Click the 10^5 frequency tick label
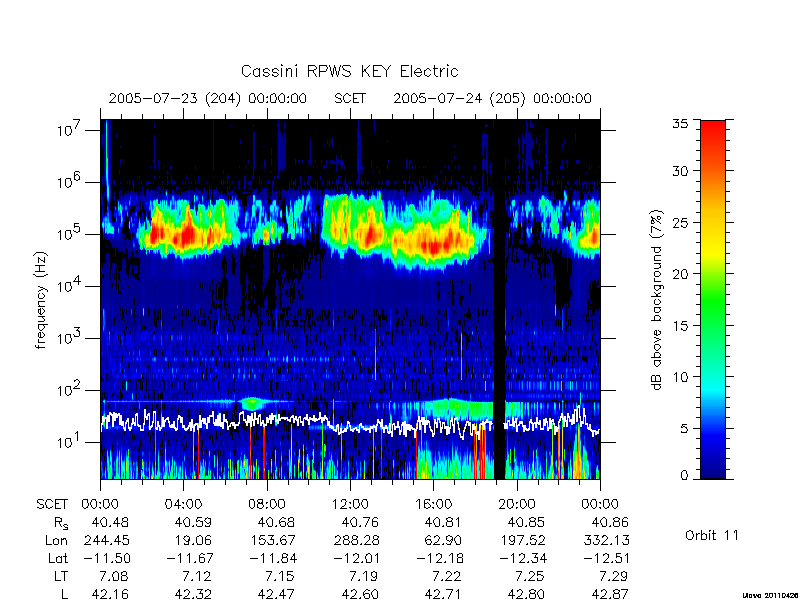 pos(69,234)
